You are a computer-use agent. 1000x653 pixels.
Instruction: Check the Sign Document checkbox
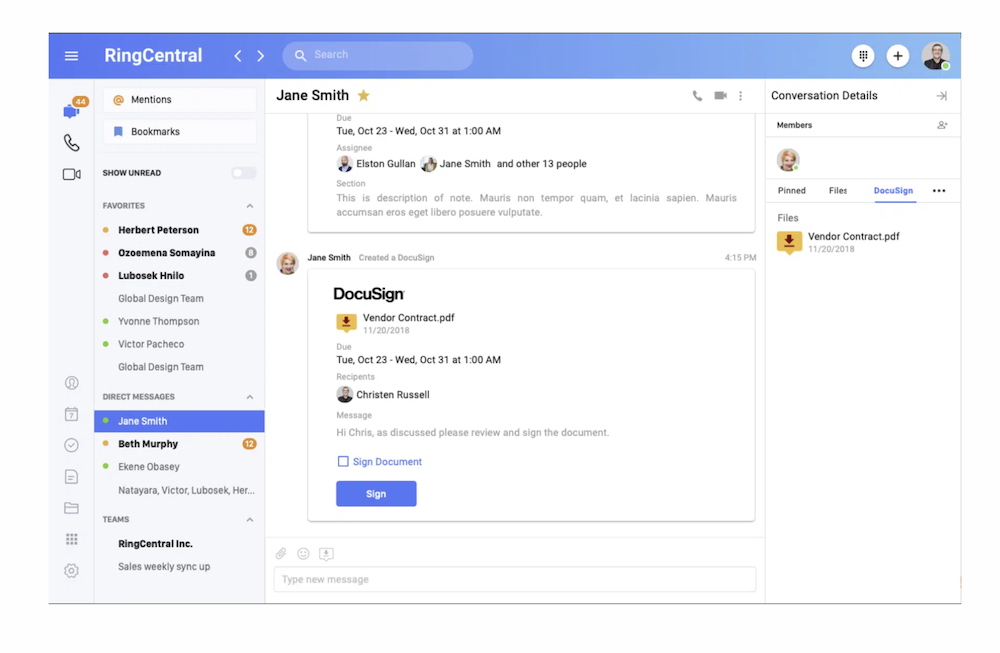pyautogui.click(x=343, y=461)
